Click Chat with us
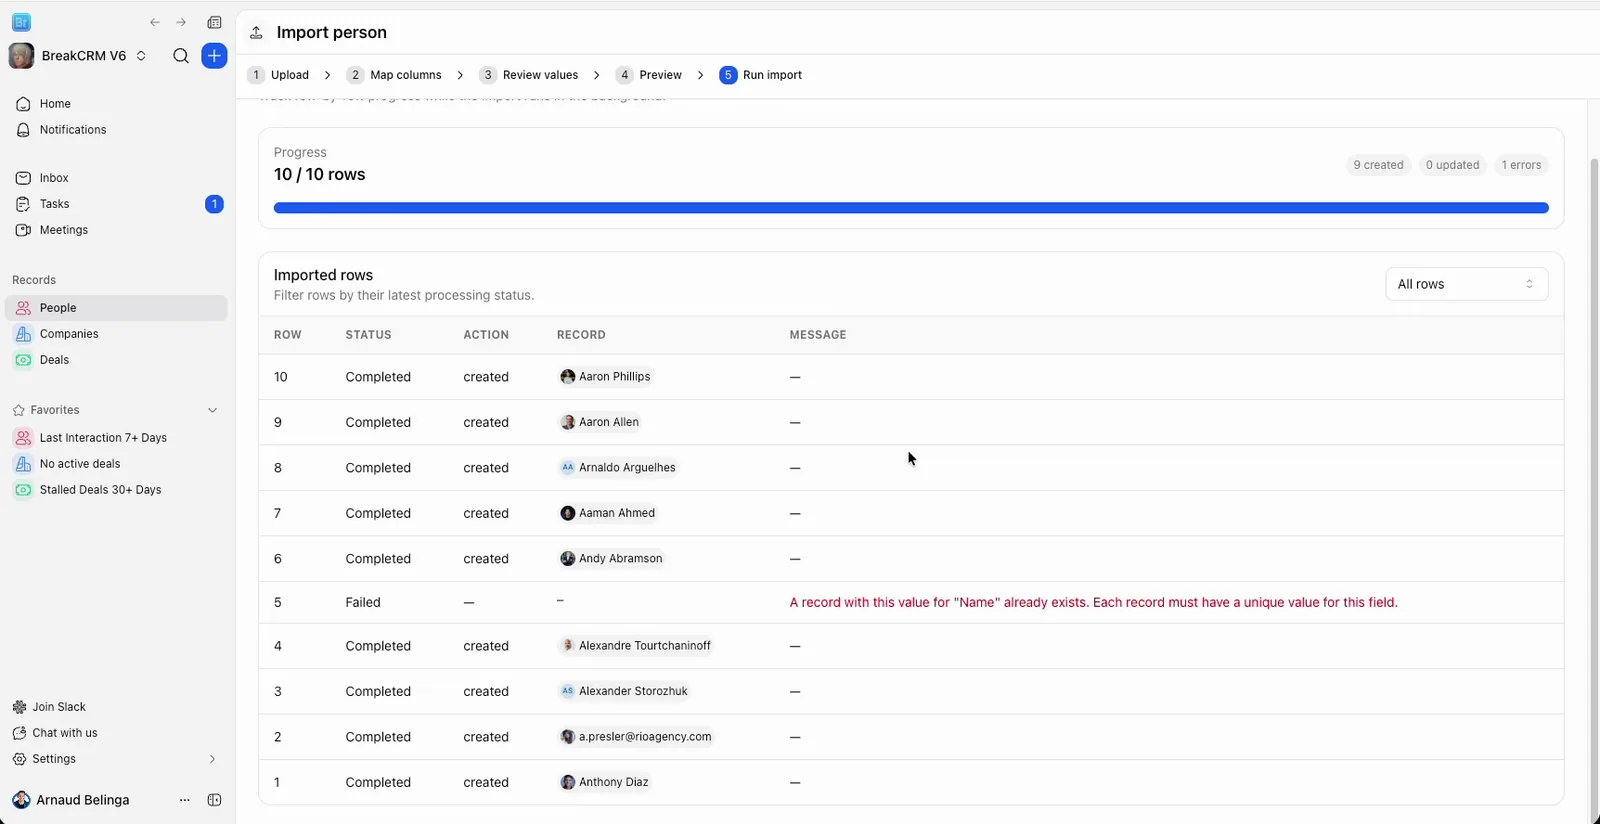The height and width of the screenshot is (824, 1600). 55,733
